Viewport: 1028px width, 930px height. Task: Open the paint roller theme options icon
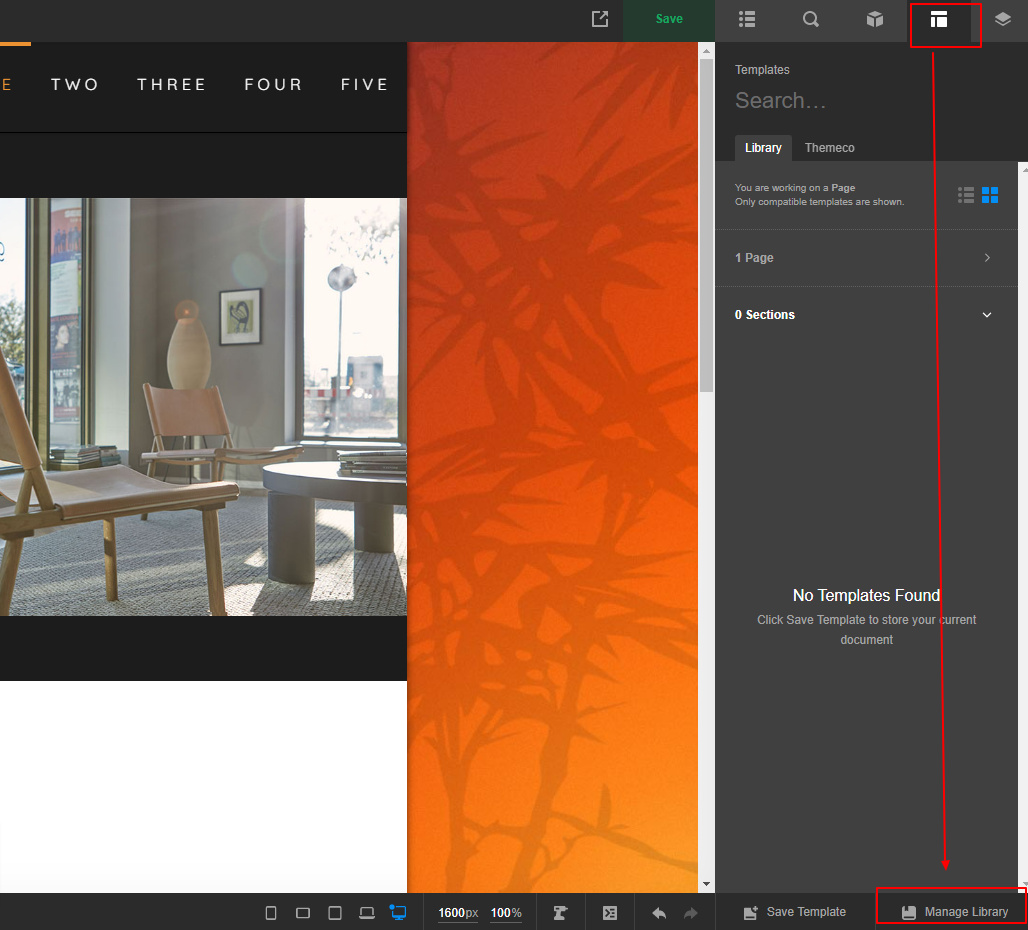(x=560, y=912)
